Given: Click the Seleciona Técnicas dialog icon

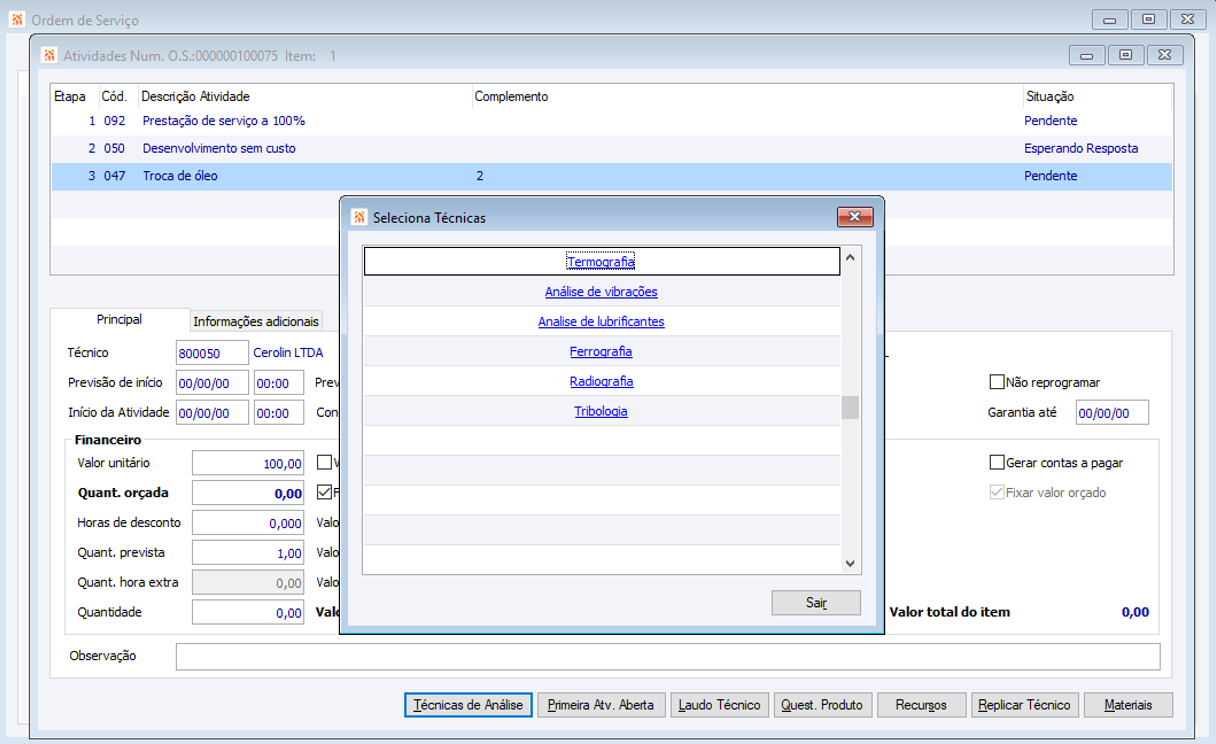Looking at the screenshot, I should (x=359, y=217).
